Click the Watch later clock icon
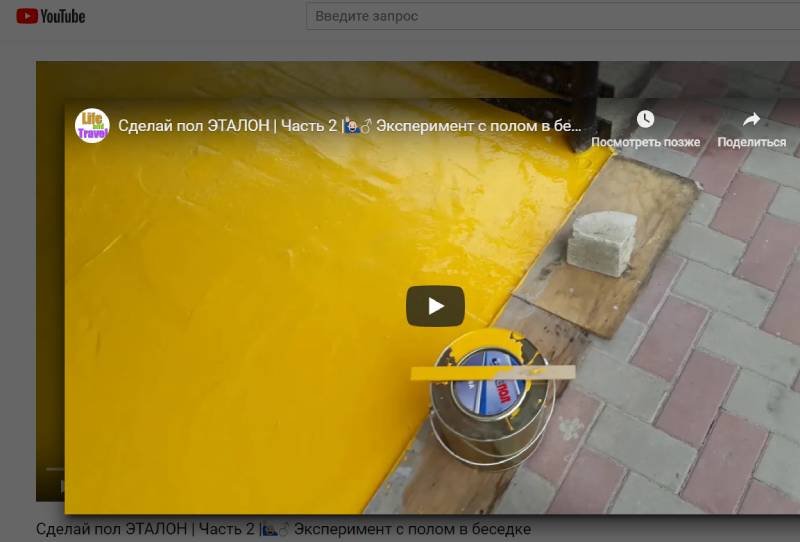This screenshot has width=800, height=542. pyautogui.click(x=645, y=119)
